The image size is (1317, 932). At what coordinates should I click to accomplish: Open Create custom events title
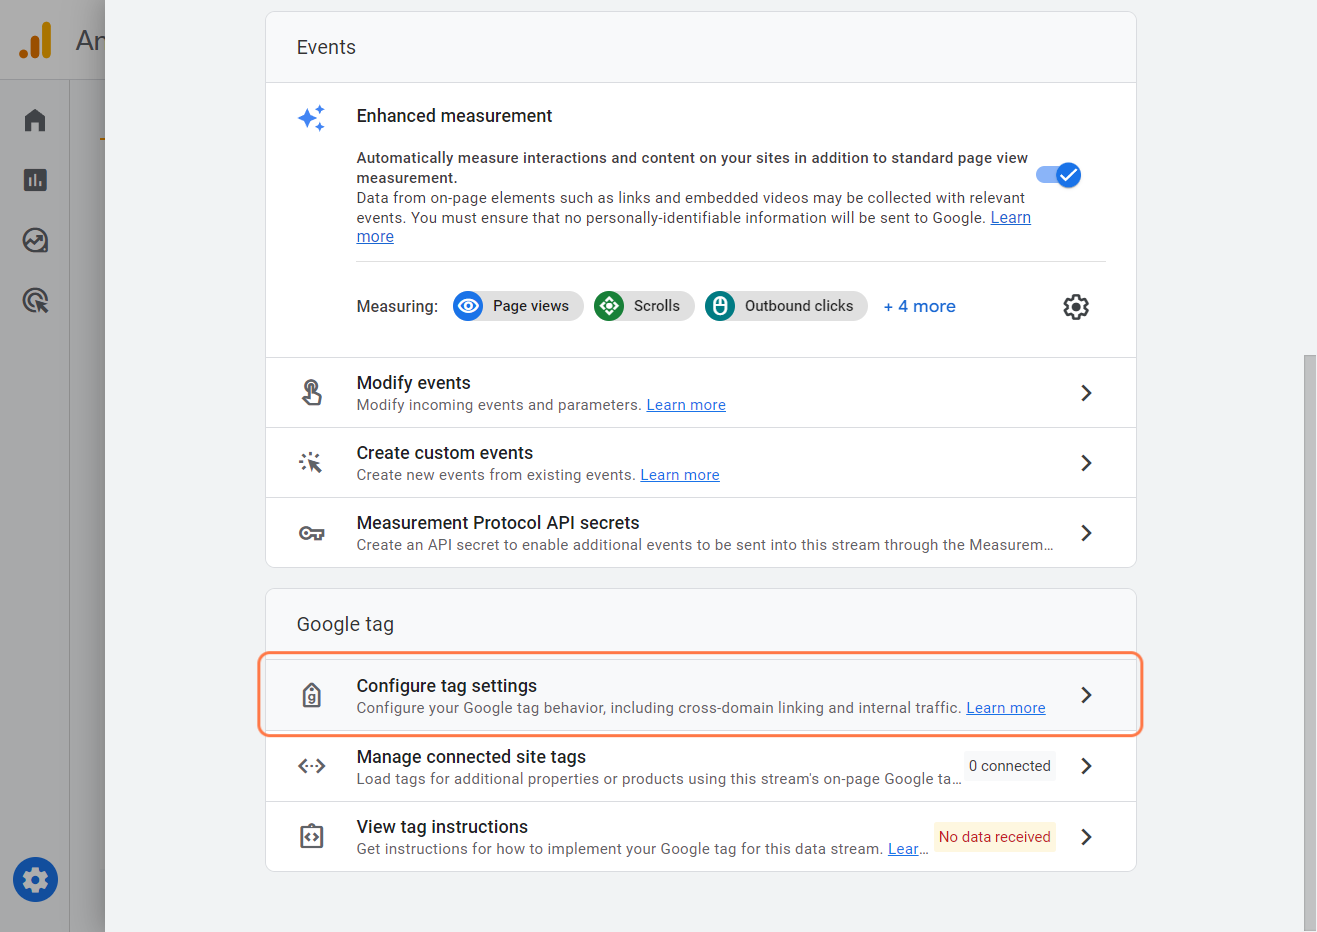[x=445, y=453]
